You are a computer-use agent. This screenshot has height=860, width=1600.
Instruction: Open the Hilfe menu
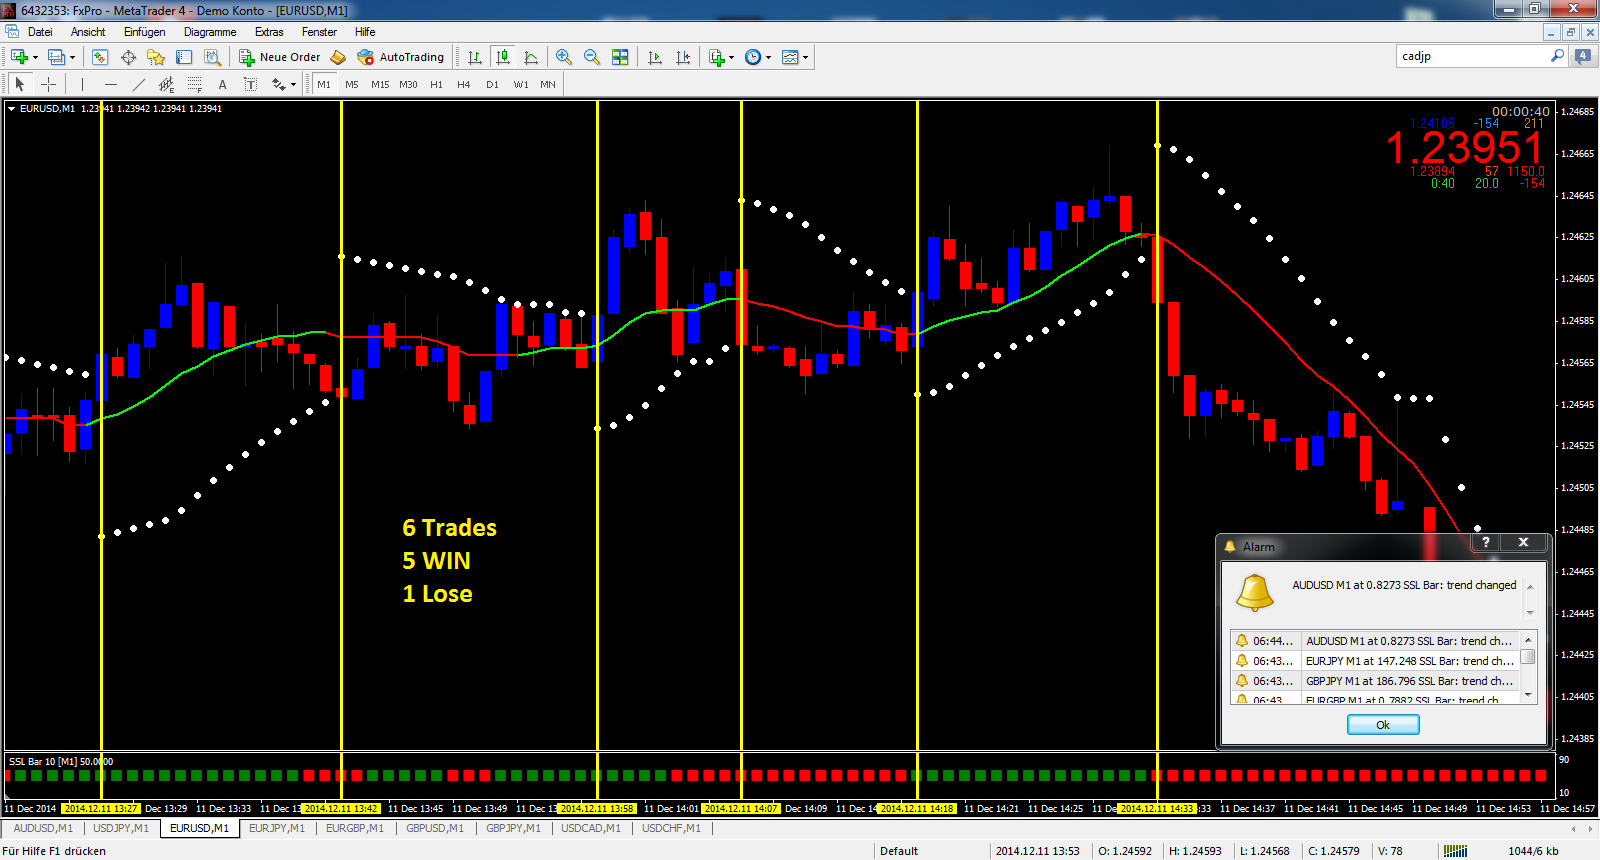365,32
